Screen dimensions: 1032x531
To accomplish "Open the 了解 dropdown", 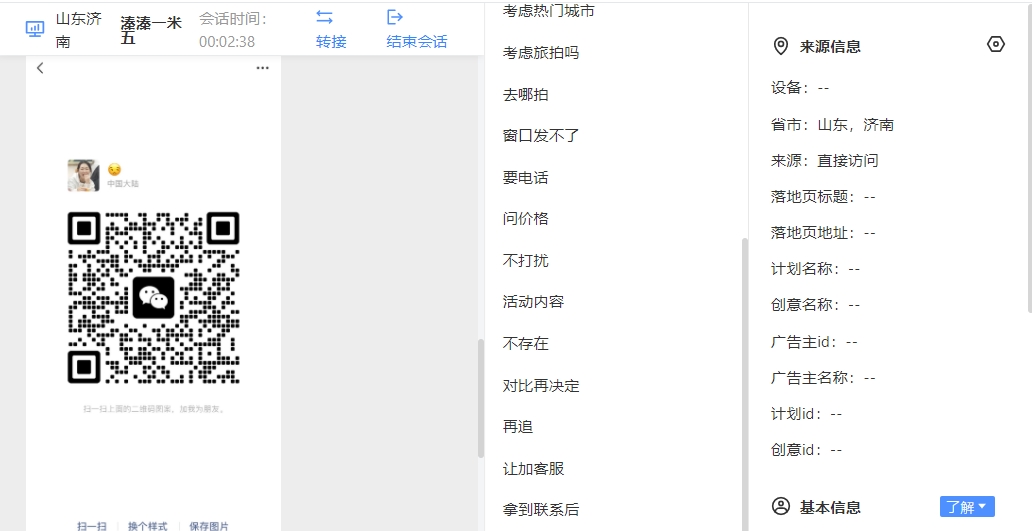I will [967, 507].
